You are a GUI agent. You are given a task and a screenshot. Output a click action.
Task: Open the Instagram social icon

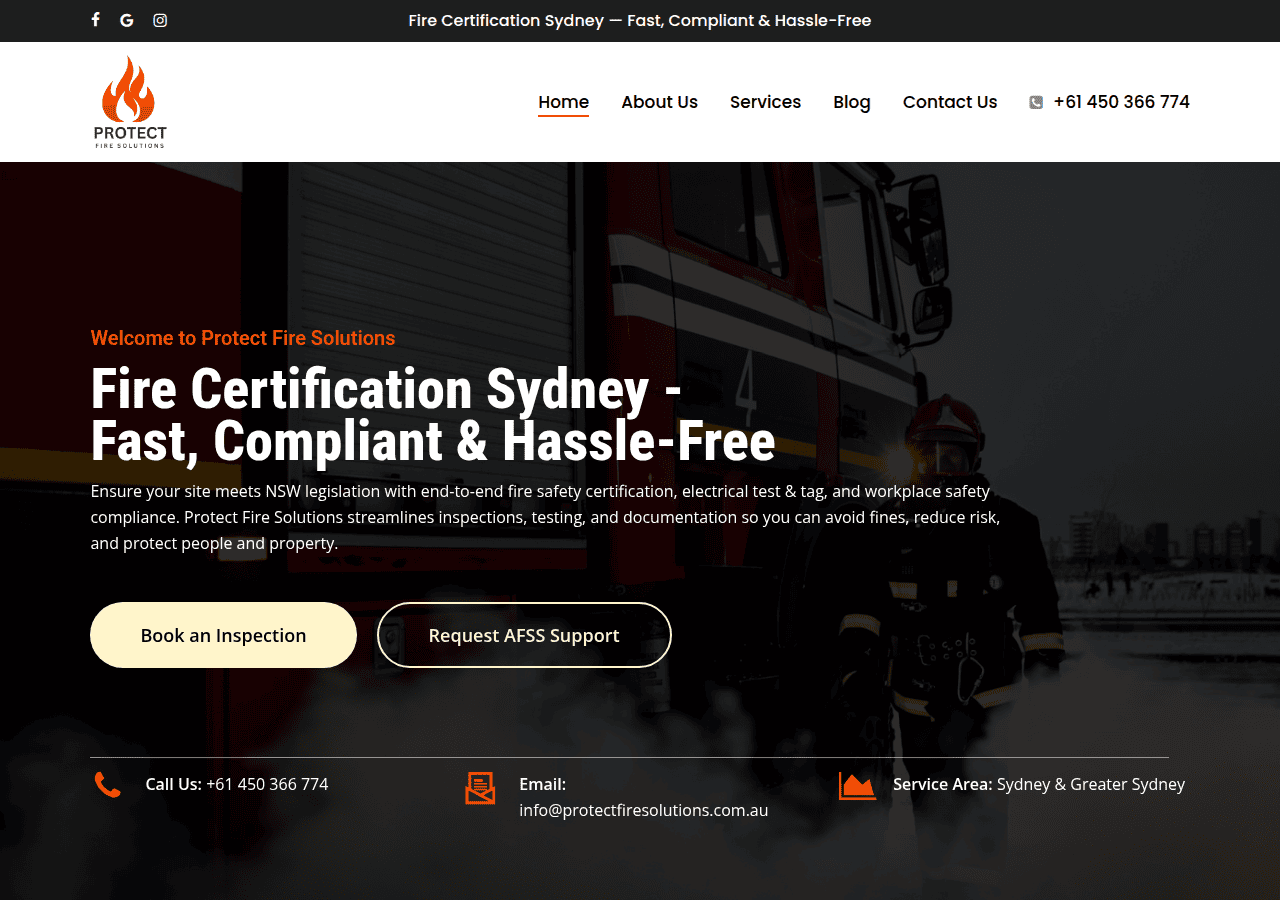pyautogui.click(x=160, y=20)
